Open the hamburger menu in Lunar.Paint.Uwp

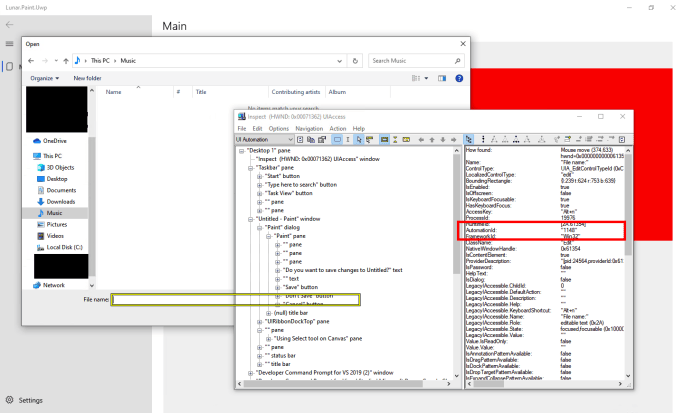(10, 44)
